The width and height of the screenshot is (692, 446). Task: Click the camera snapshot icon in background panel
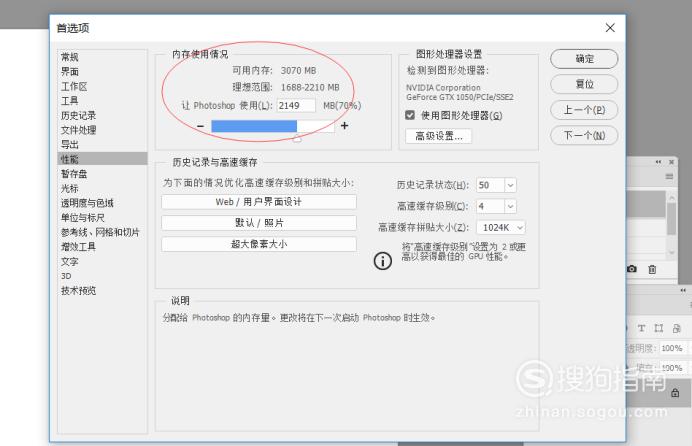tap(632, 269)
